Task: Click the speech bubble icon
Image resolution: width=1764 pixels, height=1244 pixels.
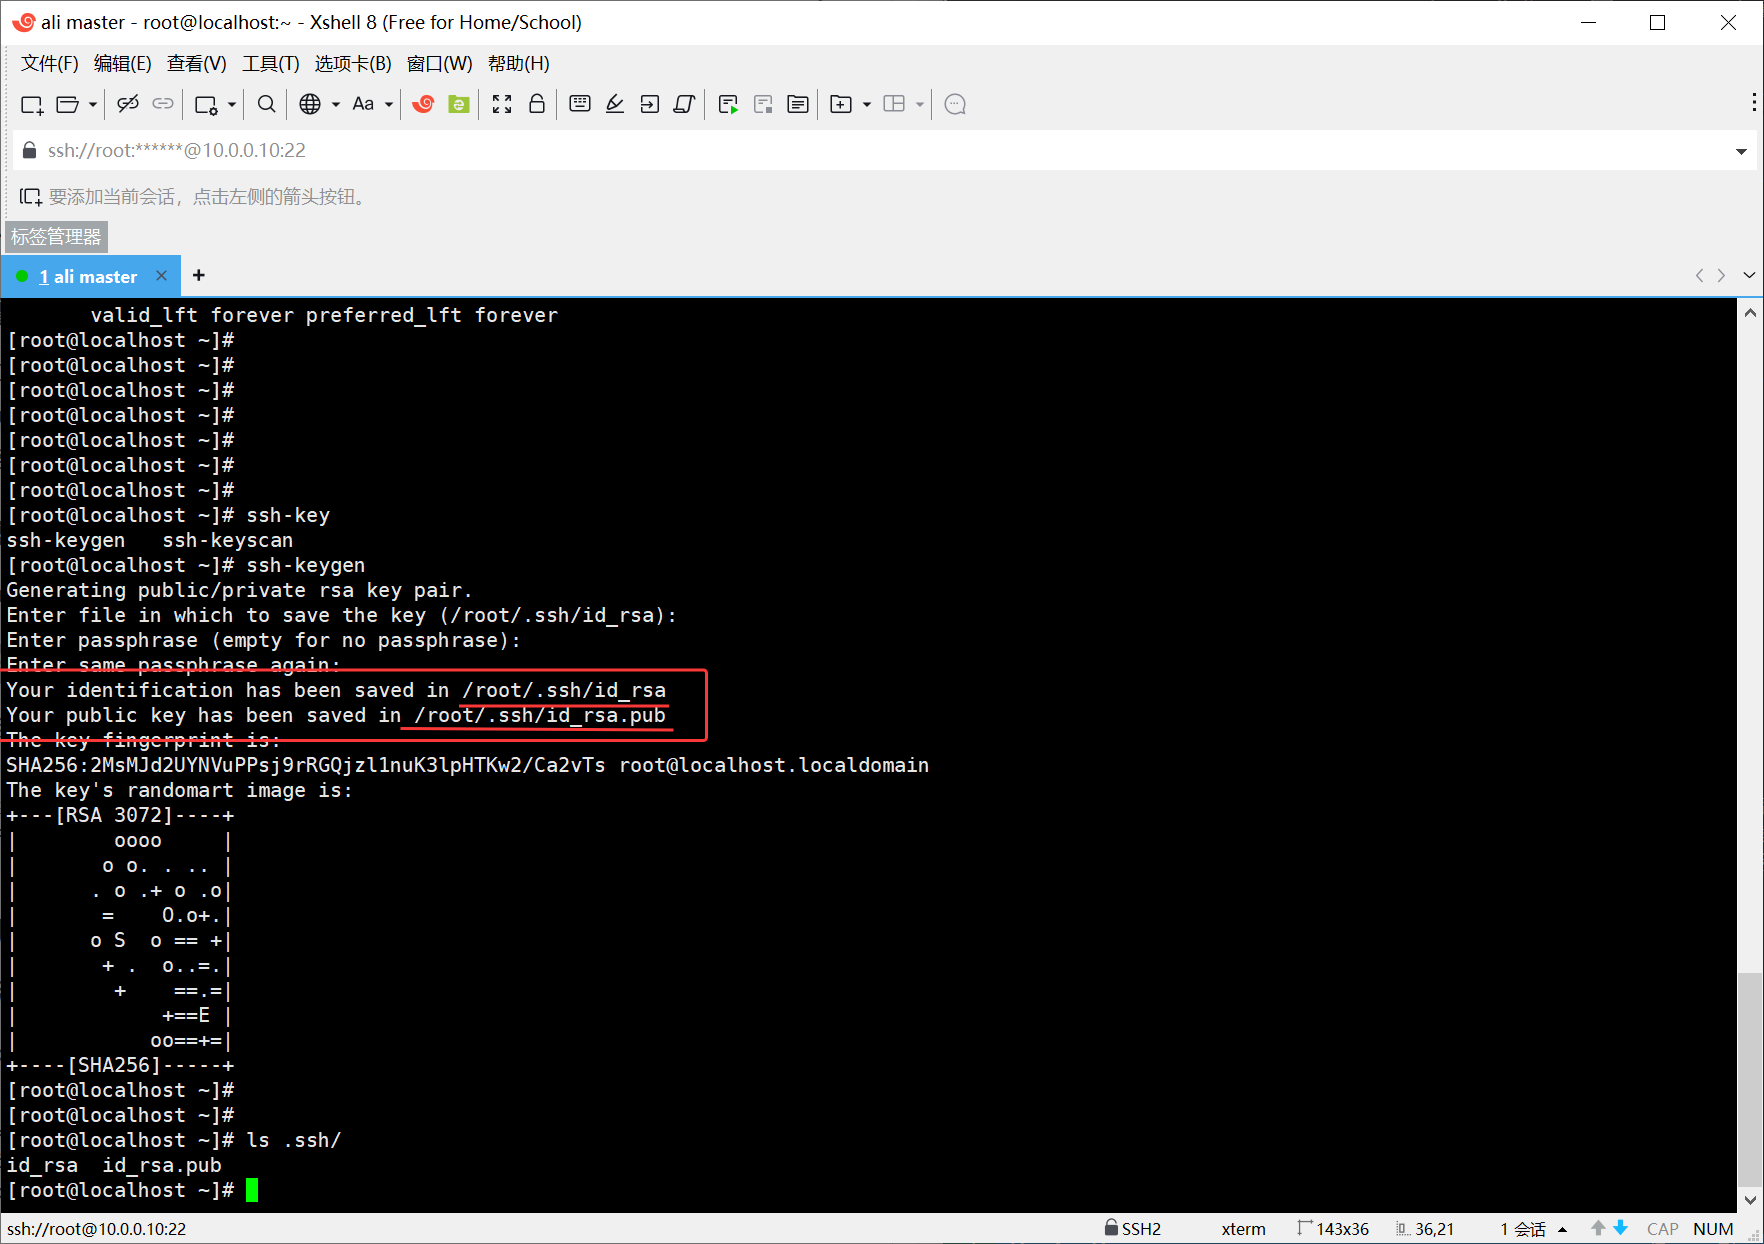Action: click(x=955, y=104)
